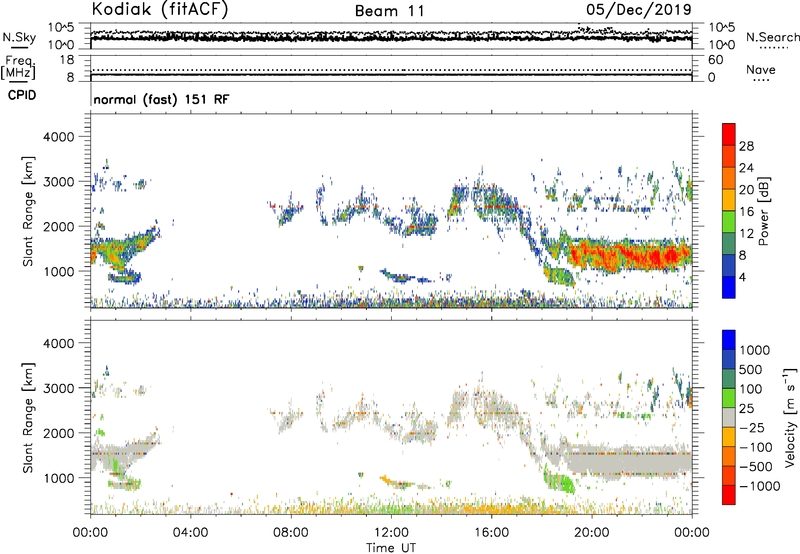Click the red bottom segment of velocity colorbar
Screen dimensions: 800x554
point(729,495)
